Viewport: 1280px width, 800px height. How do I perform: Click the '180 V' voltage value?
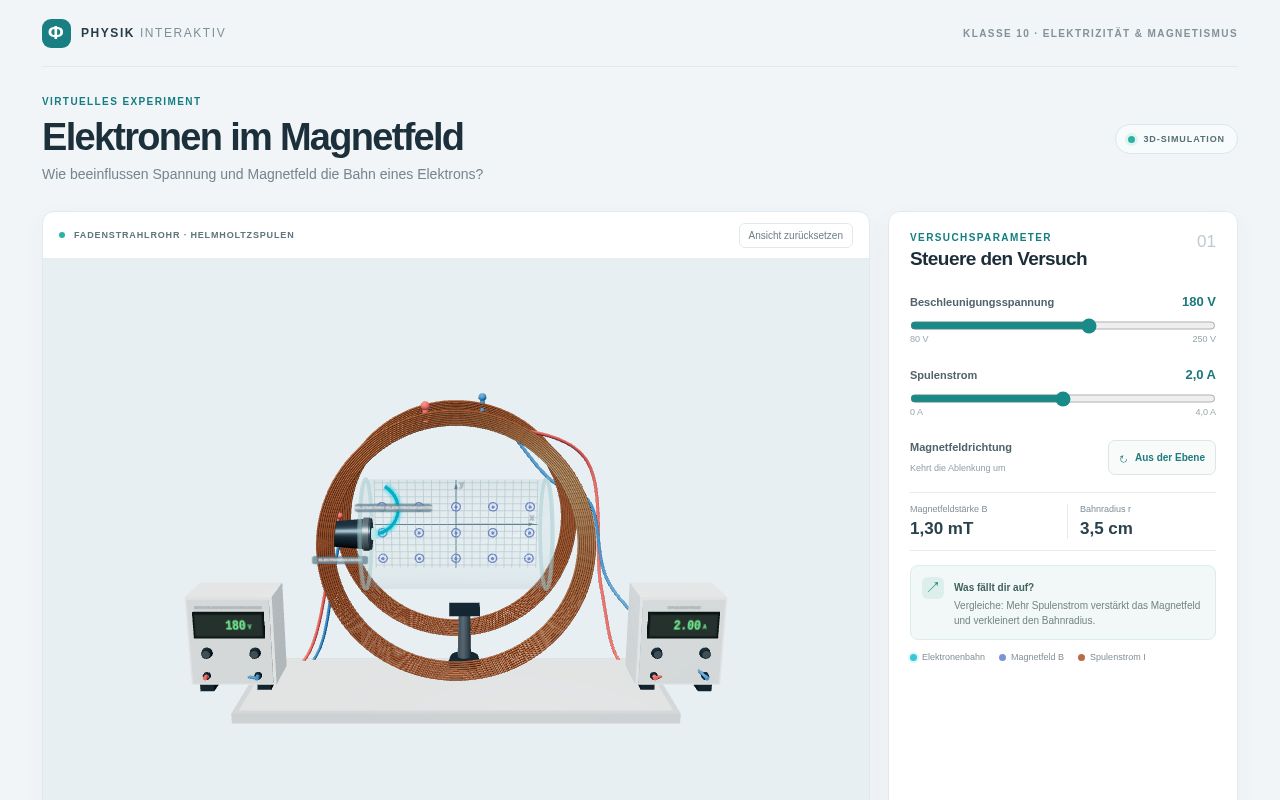coord(1199,302)
